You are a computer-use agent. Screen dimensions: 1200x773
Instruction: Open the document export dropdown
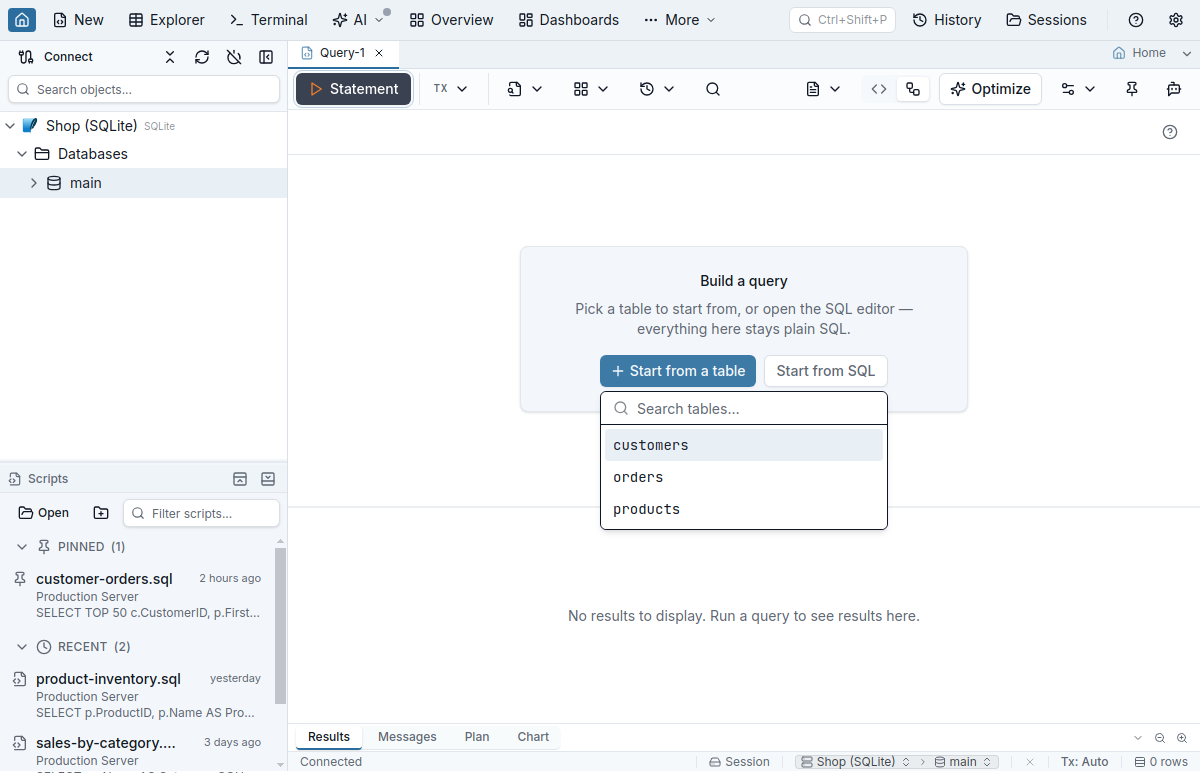click(823, 89)
